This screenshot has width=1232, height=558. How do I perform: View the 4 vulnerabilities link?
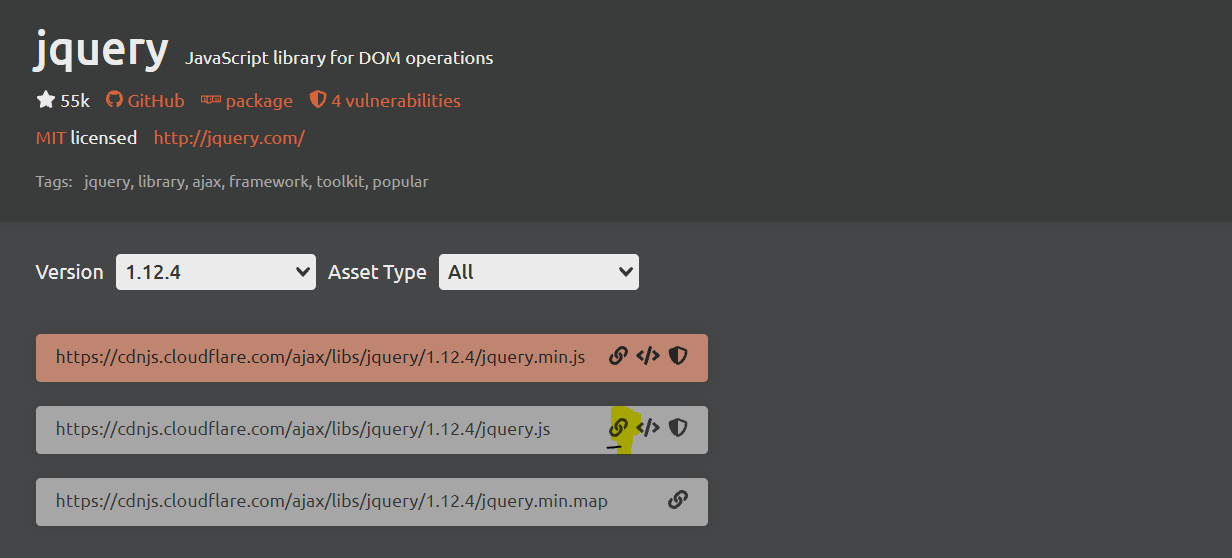396,101
